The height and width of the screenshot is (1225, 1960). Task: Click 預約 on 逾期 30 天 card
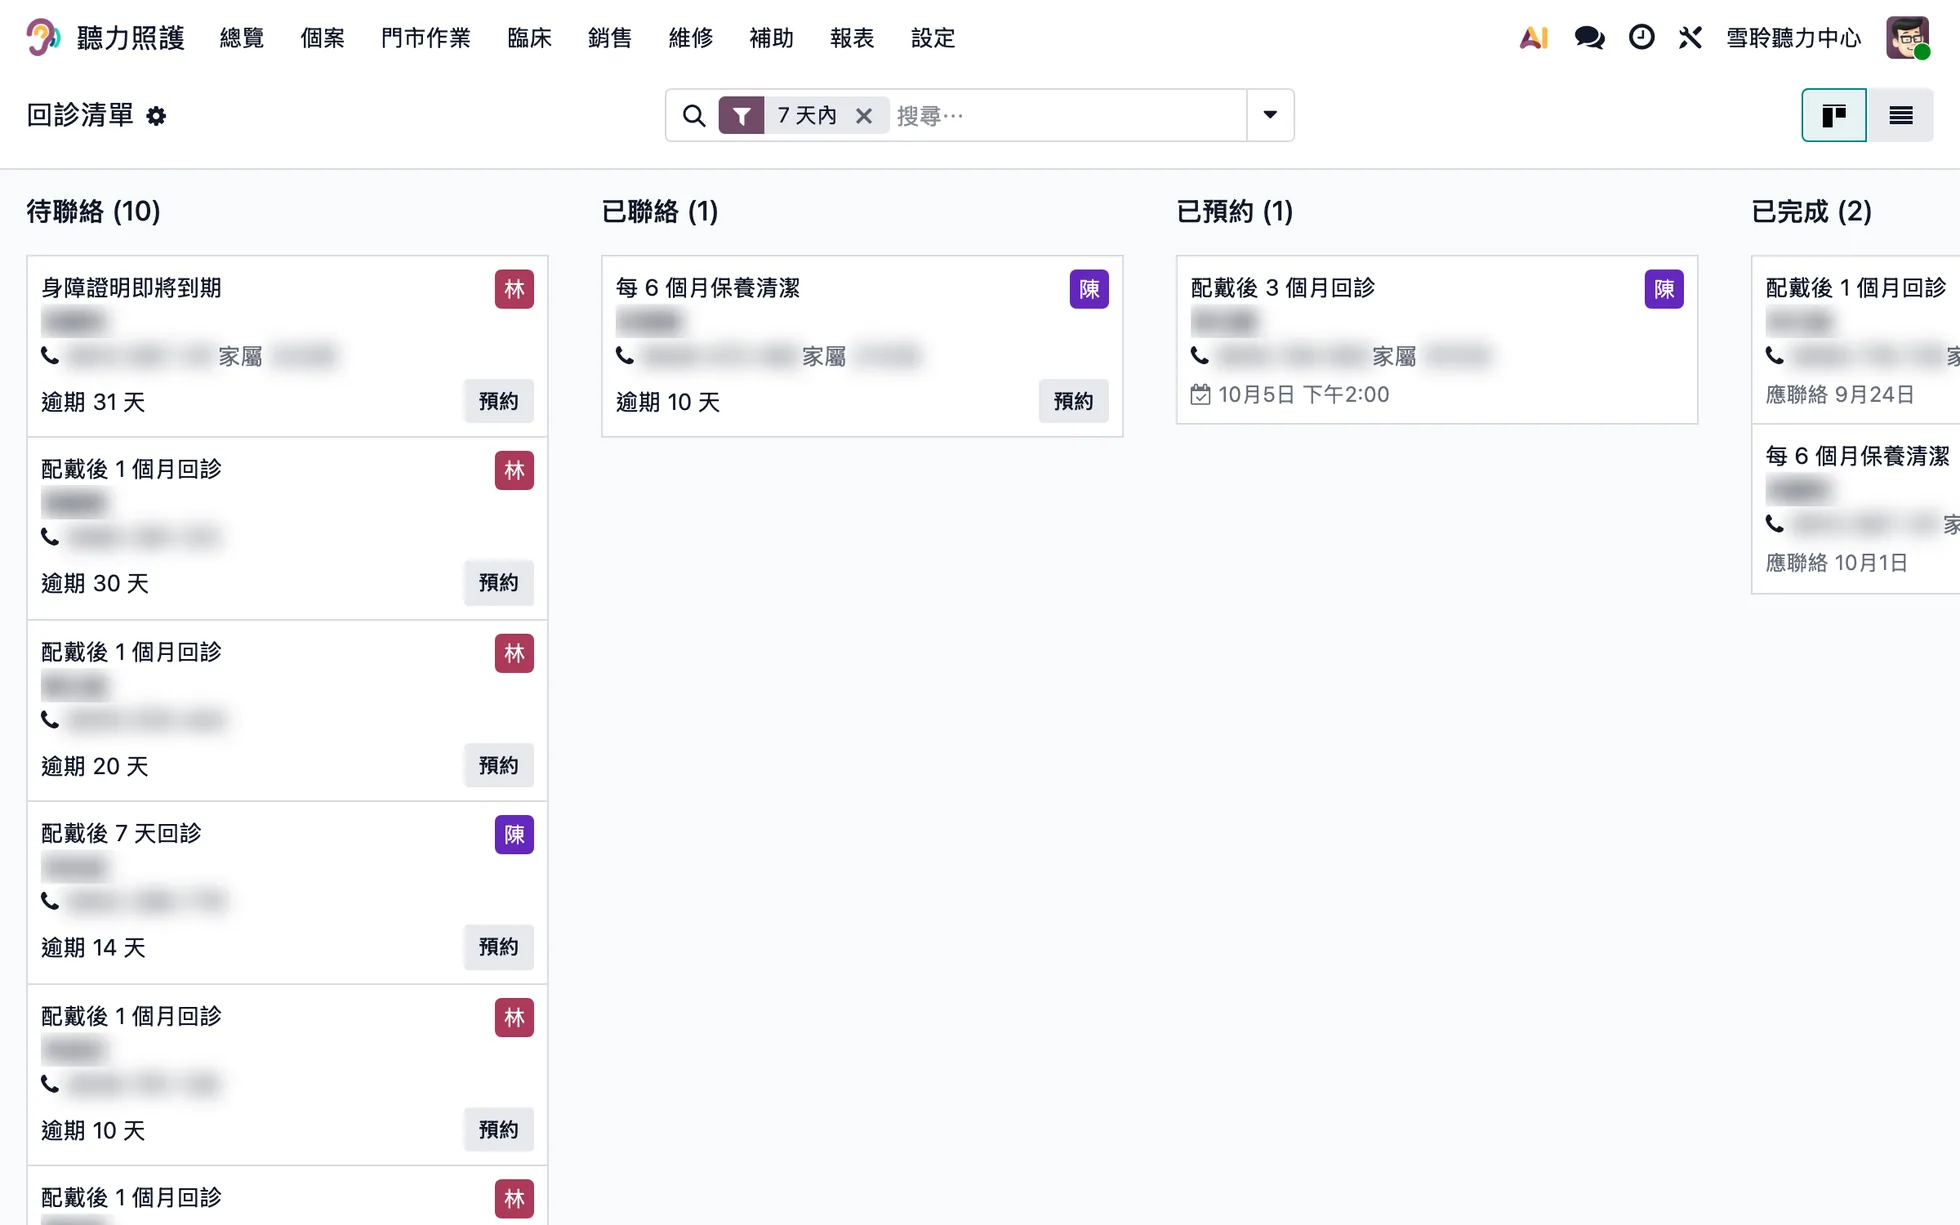pyautogui.click(x=498, y=582)
